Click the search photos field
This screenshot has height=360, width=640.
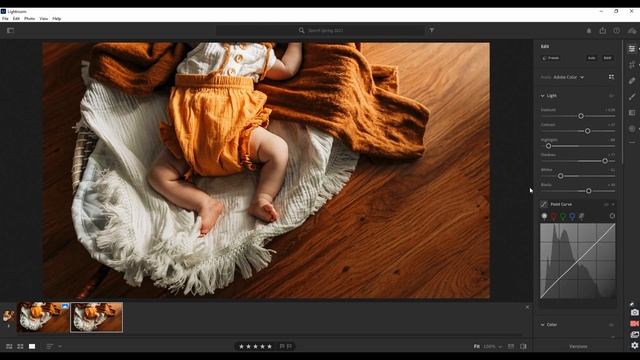[320, 30]
